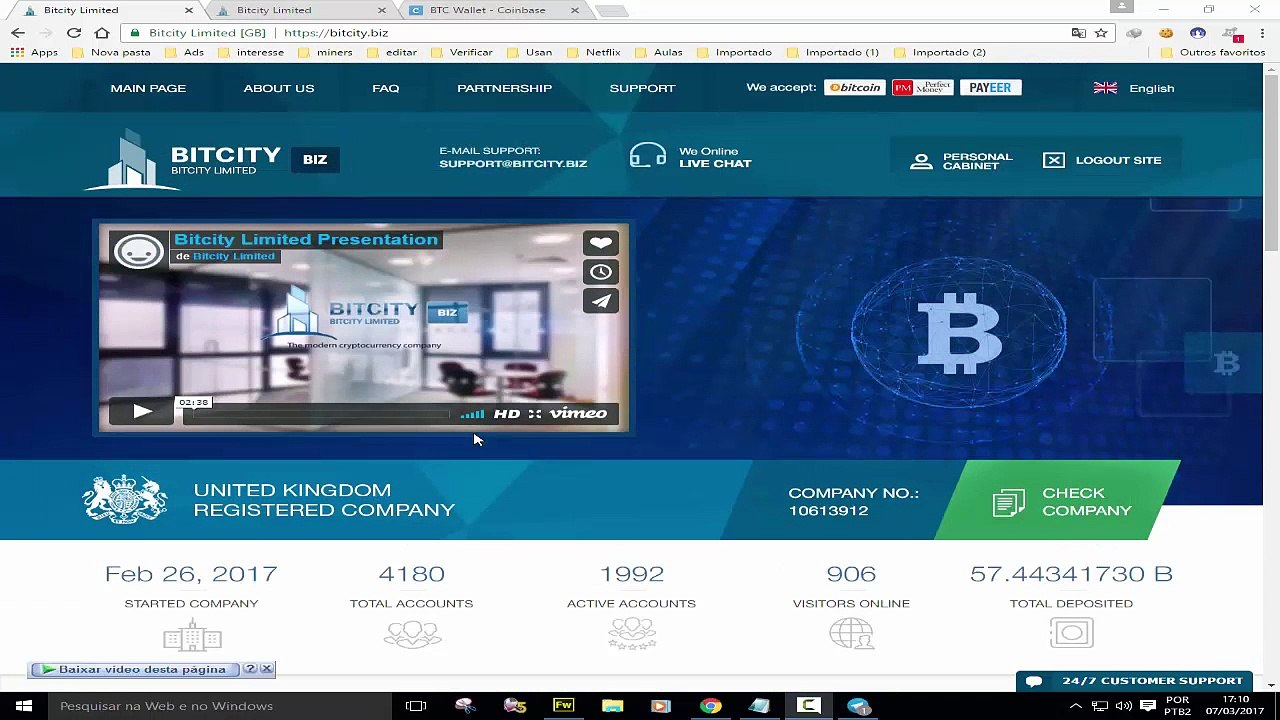This screenshot has height=720, width=1280.
Task: Open the Vimeo logo link in player
Action: click(x=578, y=414)
